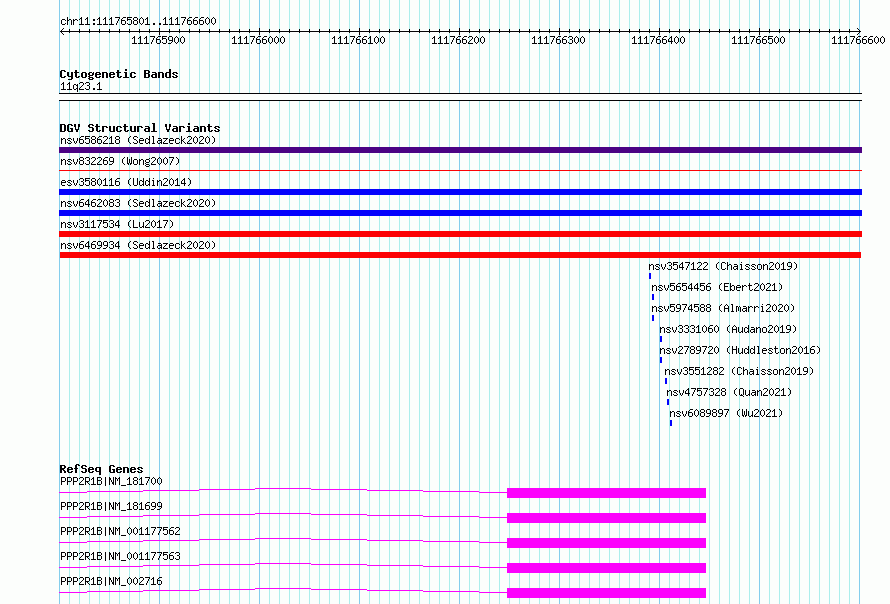Click the small blue nsv6089897 marker
The height and width of the screenshot is (604, 890).
671,423
